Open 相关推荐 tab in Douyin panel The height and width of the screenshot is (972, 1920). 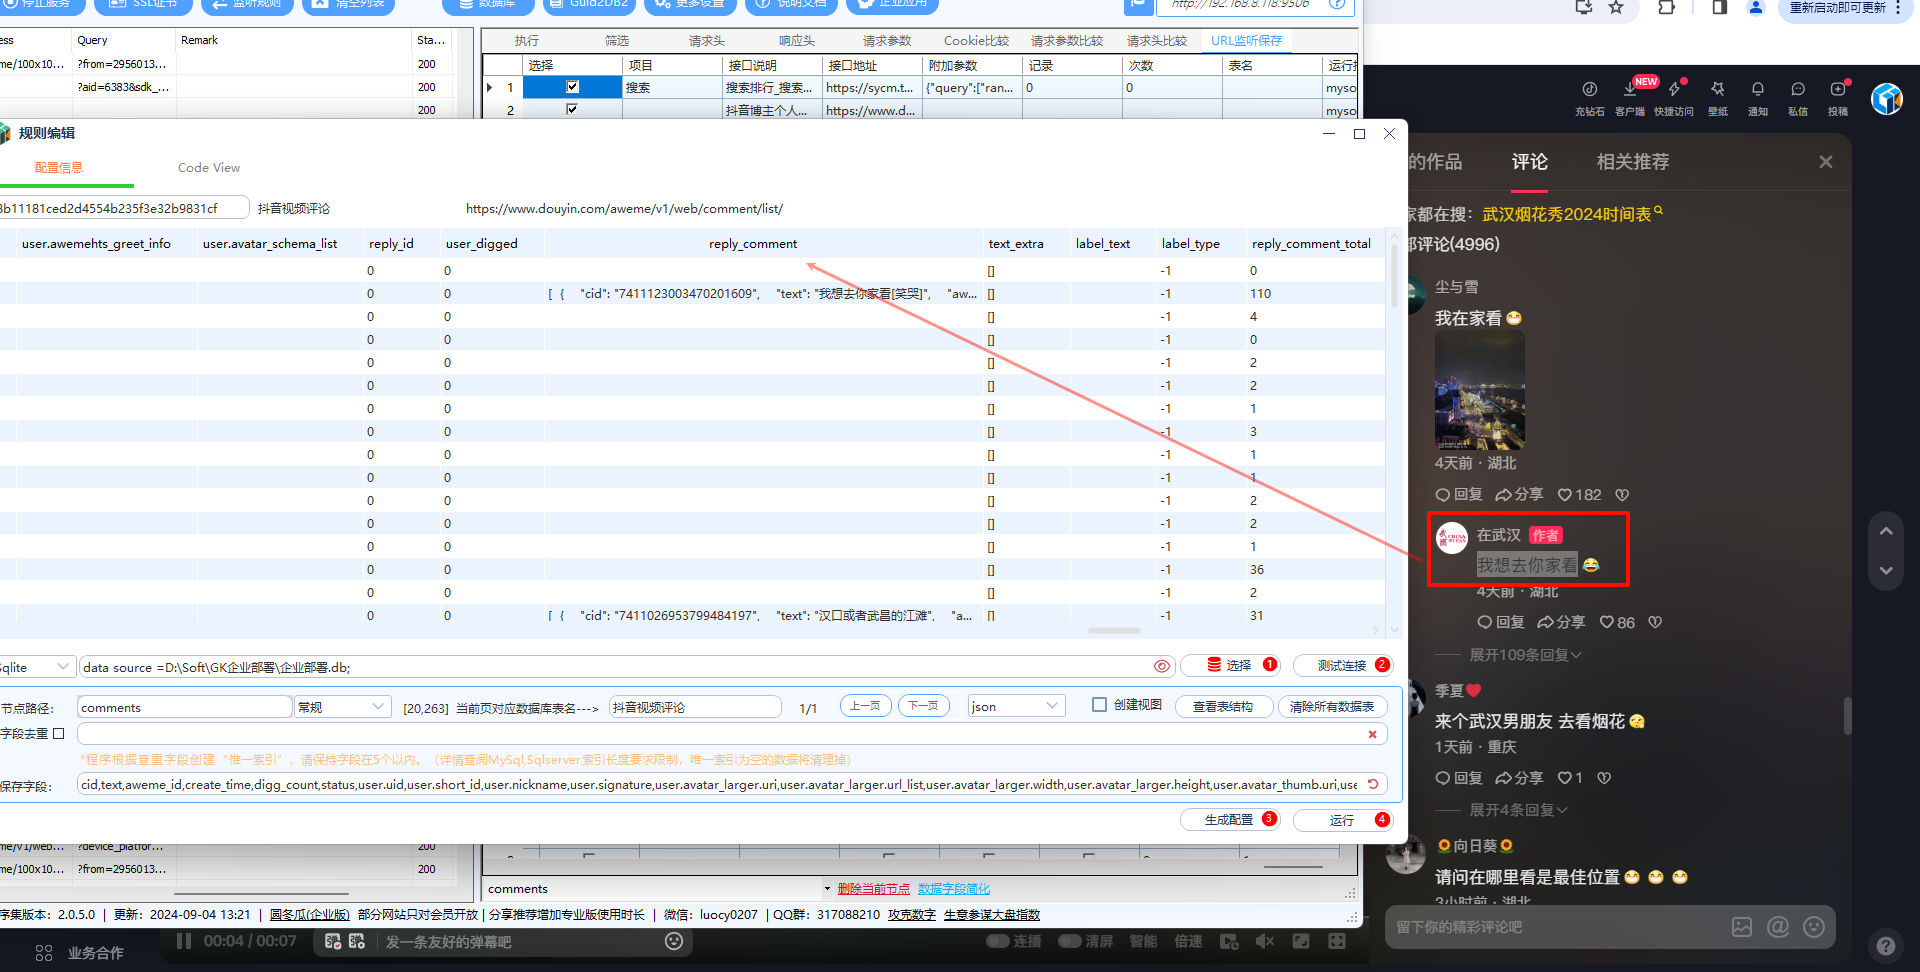point(1633,162)
